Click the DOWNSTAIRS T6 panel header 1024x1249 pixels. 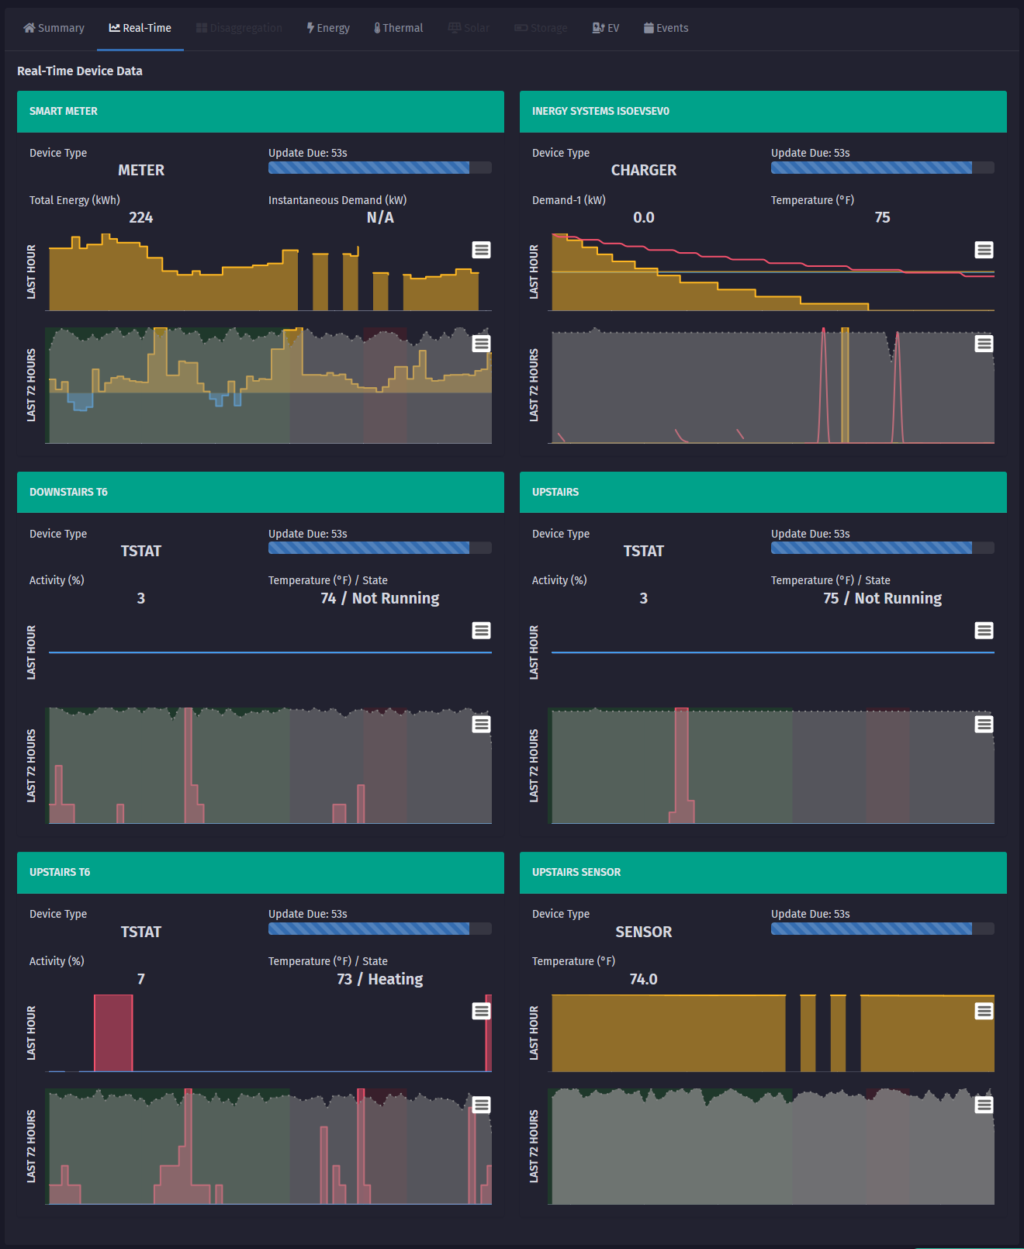pos(260,492)
